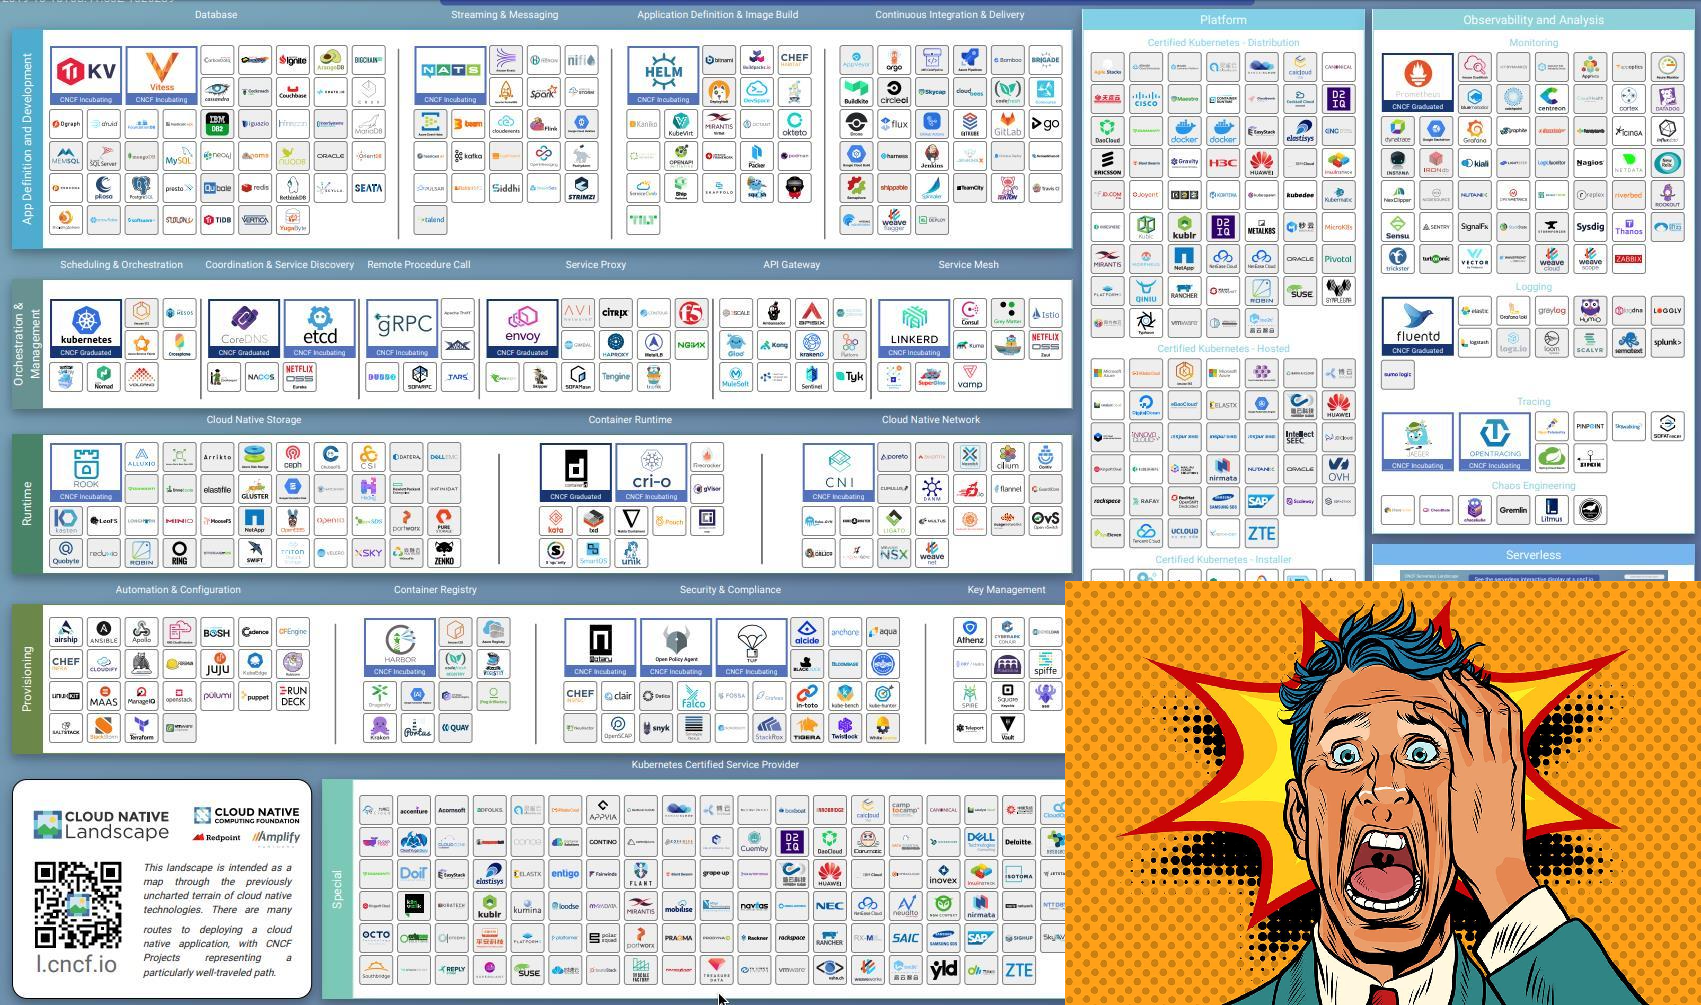Click the LINKERD service mesh card
This screenshot has height=1005, width=1701.
pyautogui.click(x=914, y=328)
